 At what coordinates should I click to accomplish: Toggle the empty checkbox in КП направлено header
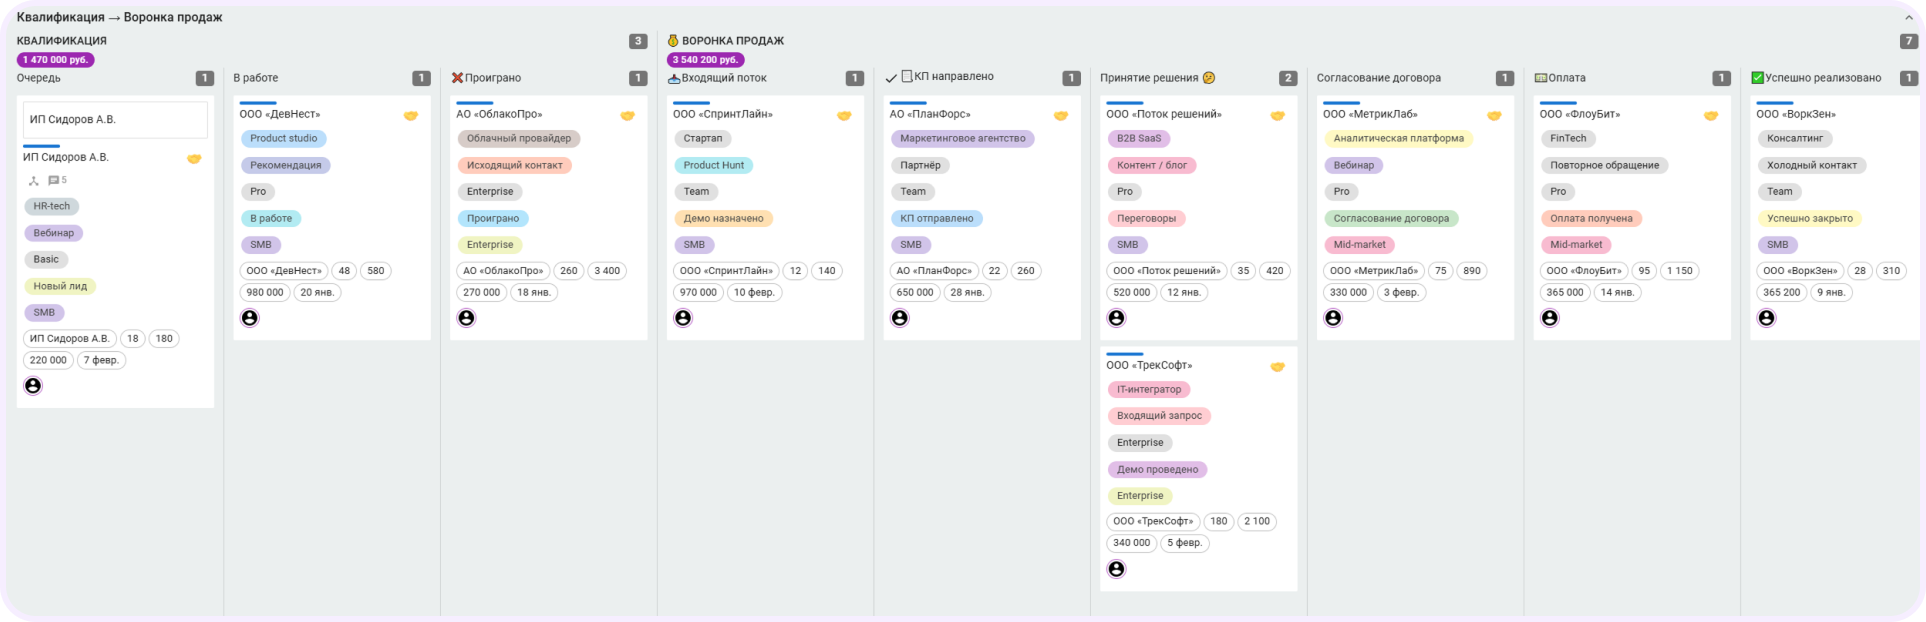(x=907, y=76)
